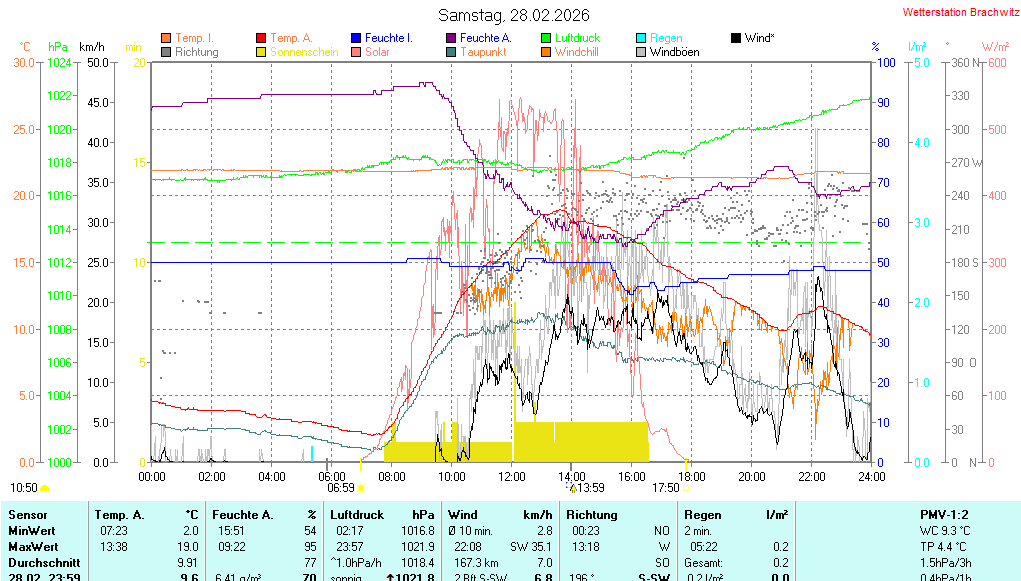The width and height of the screenshot is (1021, 581).
Task: Click the Luftdruck column header in table
Action: point(357,514)
